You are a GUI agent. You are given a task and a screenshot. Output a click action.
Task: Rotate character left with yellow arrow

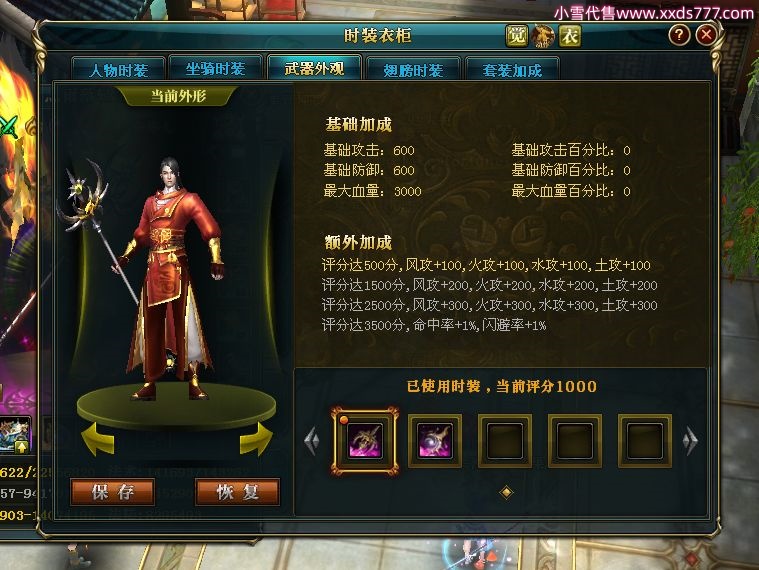click(98, 439)
